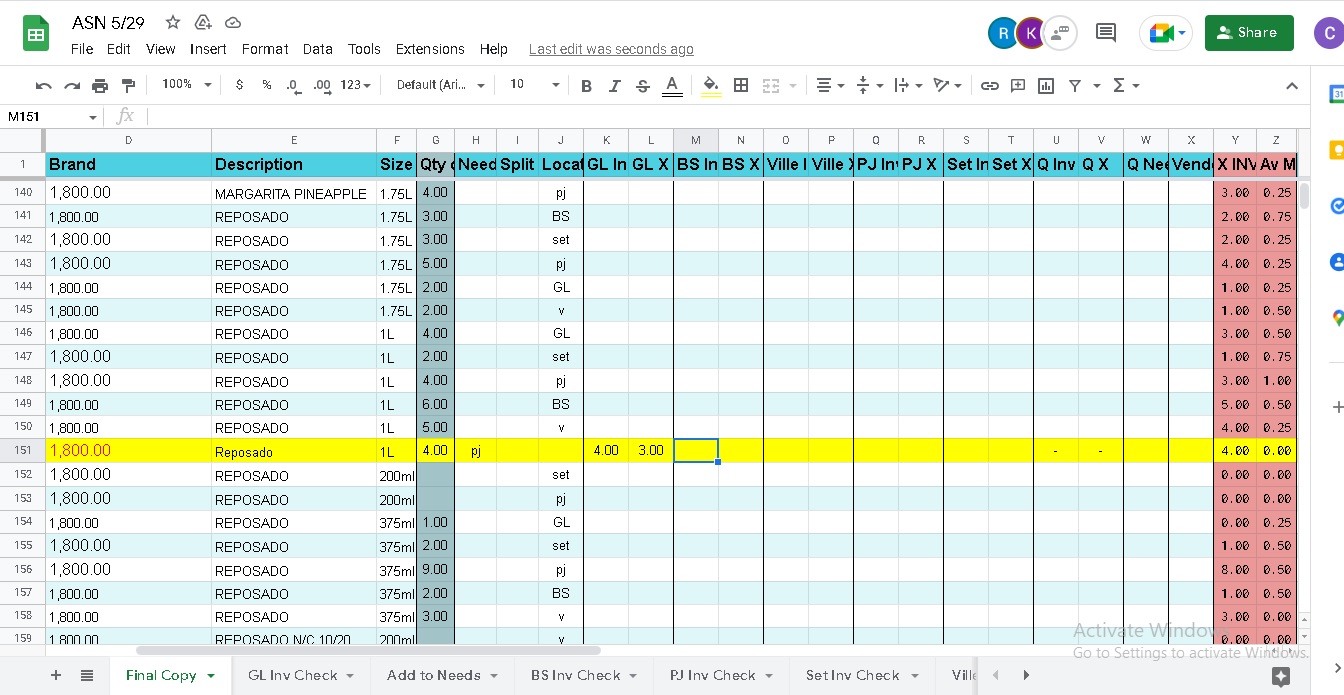Format as currency with dollar icon

pyautogui.click(x=239, y=85)
